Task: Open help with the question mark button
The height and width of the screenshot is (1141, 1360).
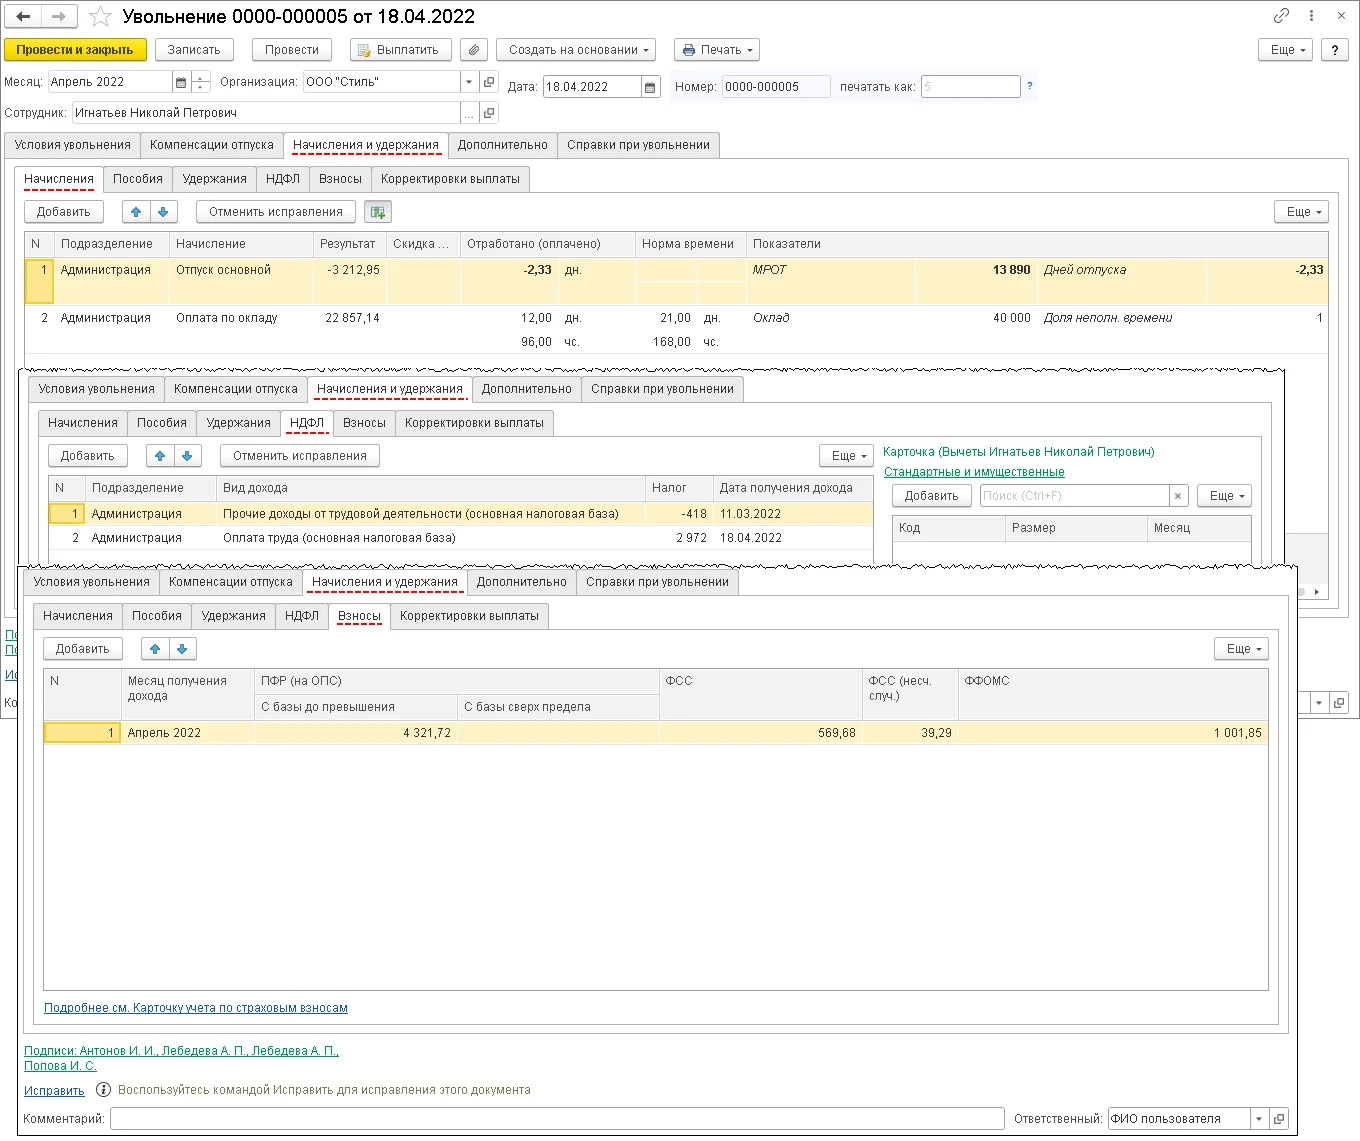Action: [x=1335, y=50]
